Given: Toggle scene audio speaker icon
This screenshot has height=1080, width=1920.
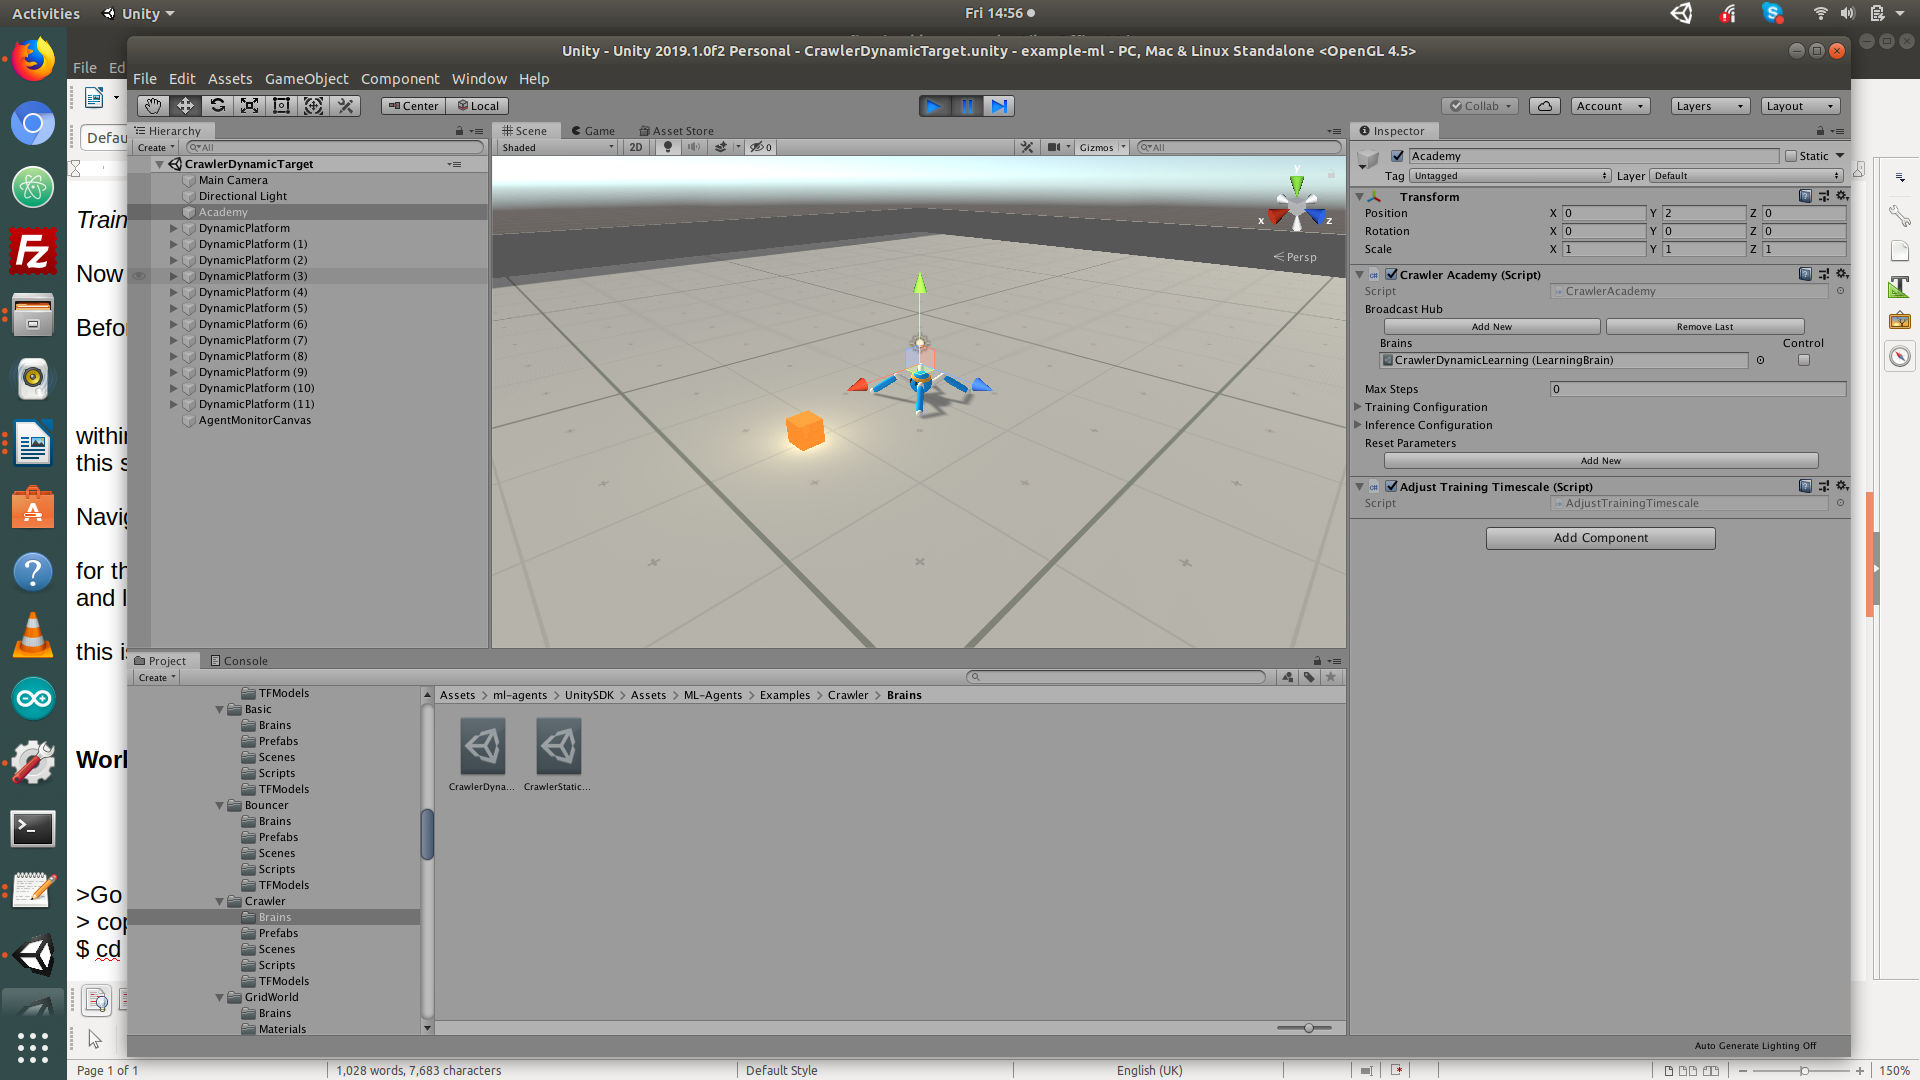Looking at the screenshot, I should 693,147.
